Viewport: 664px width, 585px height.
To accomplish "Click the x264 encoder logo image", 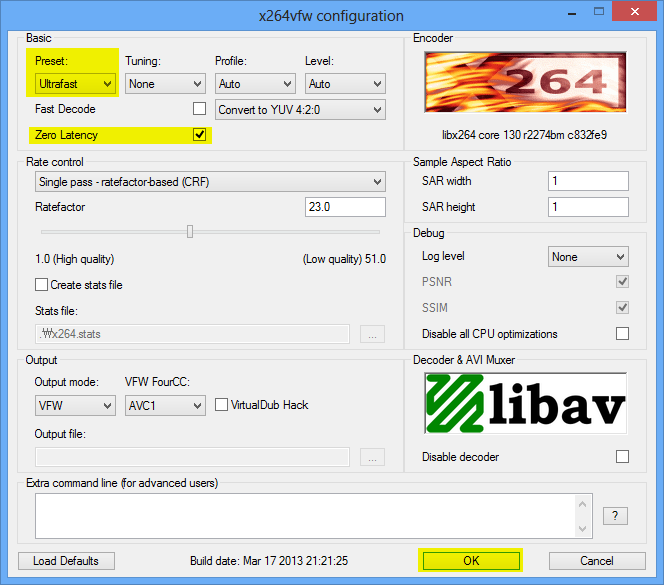I will (x=526, y=82).
